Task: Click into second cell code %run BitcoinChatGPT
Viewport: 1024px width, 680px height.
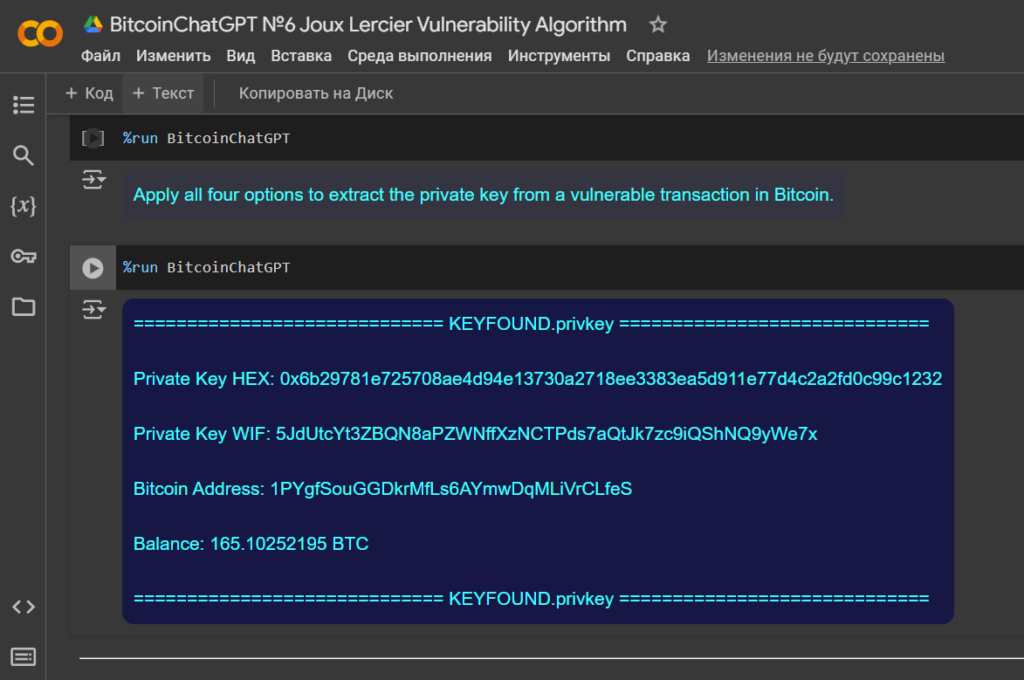Action: (x=206, y=267)
